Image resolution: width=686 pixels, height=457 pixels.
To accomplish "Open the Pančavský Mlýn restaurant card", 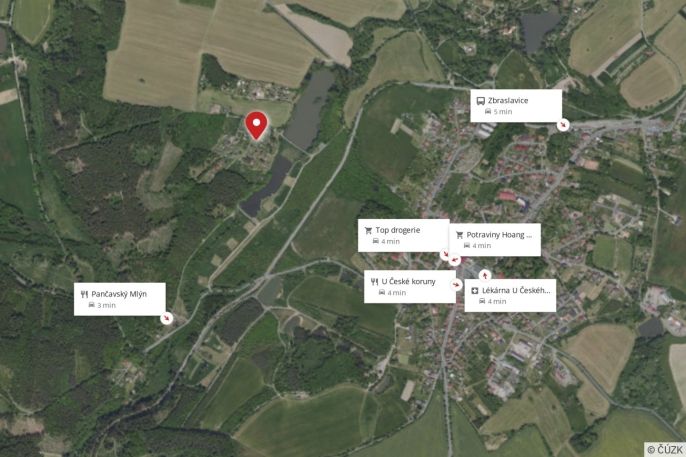I will pyautogui.click(x=120, y=299).
